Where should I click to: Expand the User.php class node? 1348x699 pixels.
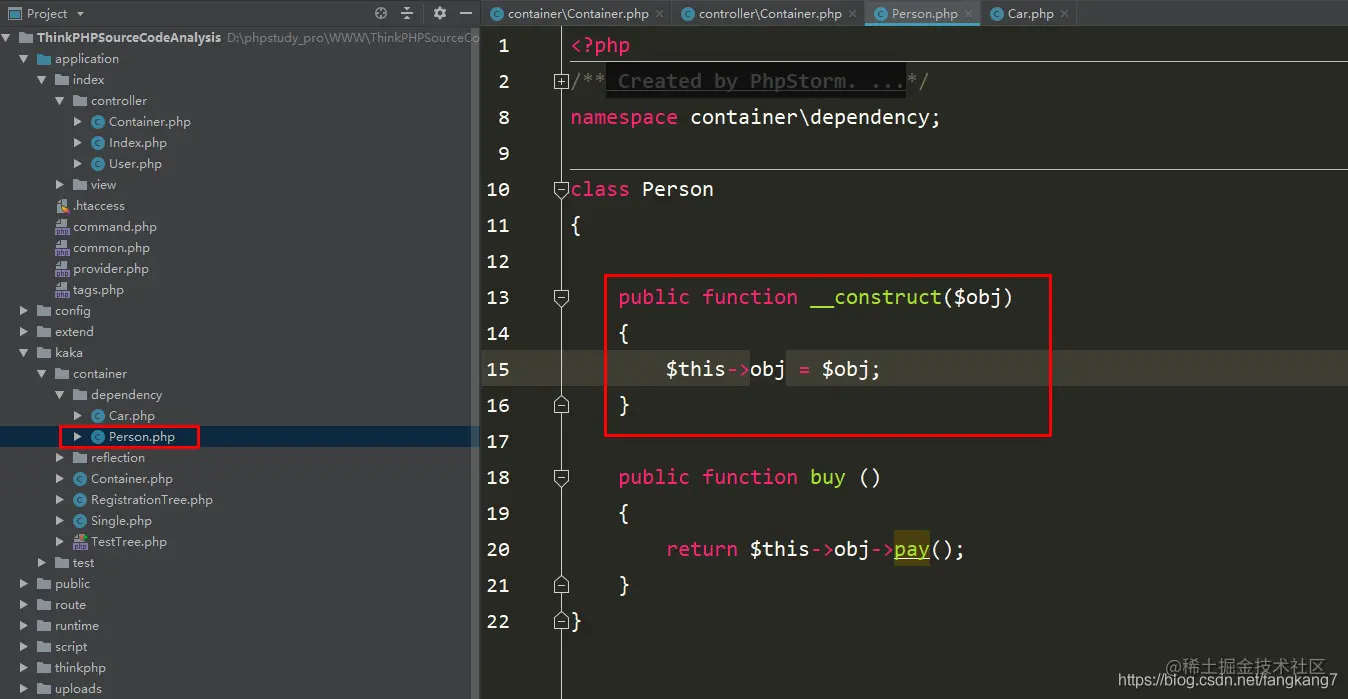(78, 164)
